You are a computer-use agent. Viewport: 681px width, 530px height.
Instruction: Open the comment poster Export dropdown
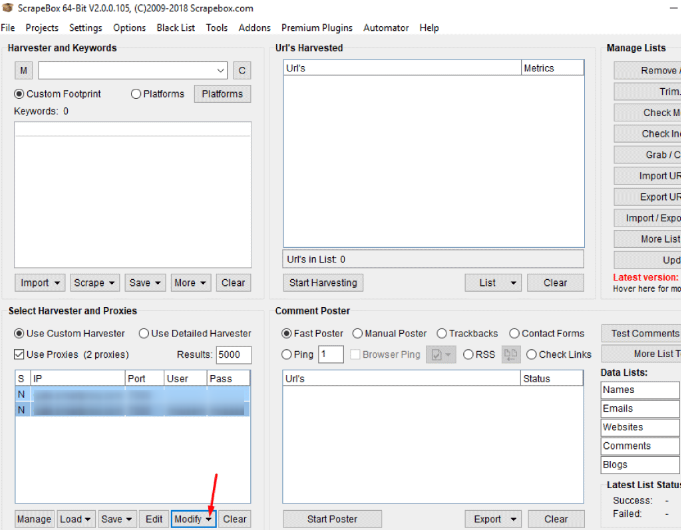coord(493,519)
